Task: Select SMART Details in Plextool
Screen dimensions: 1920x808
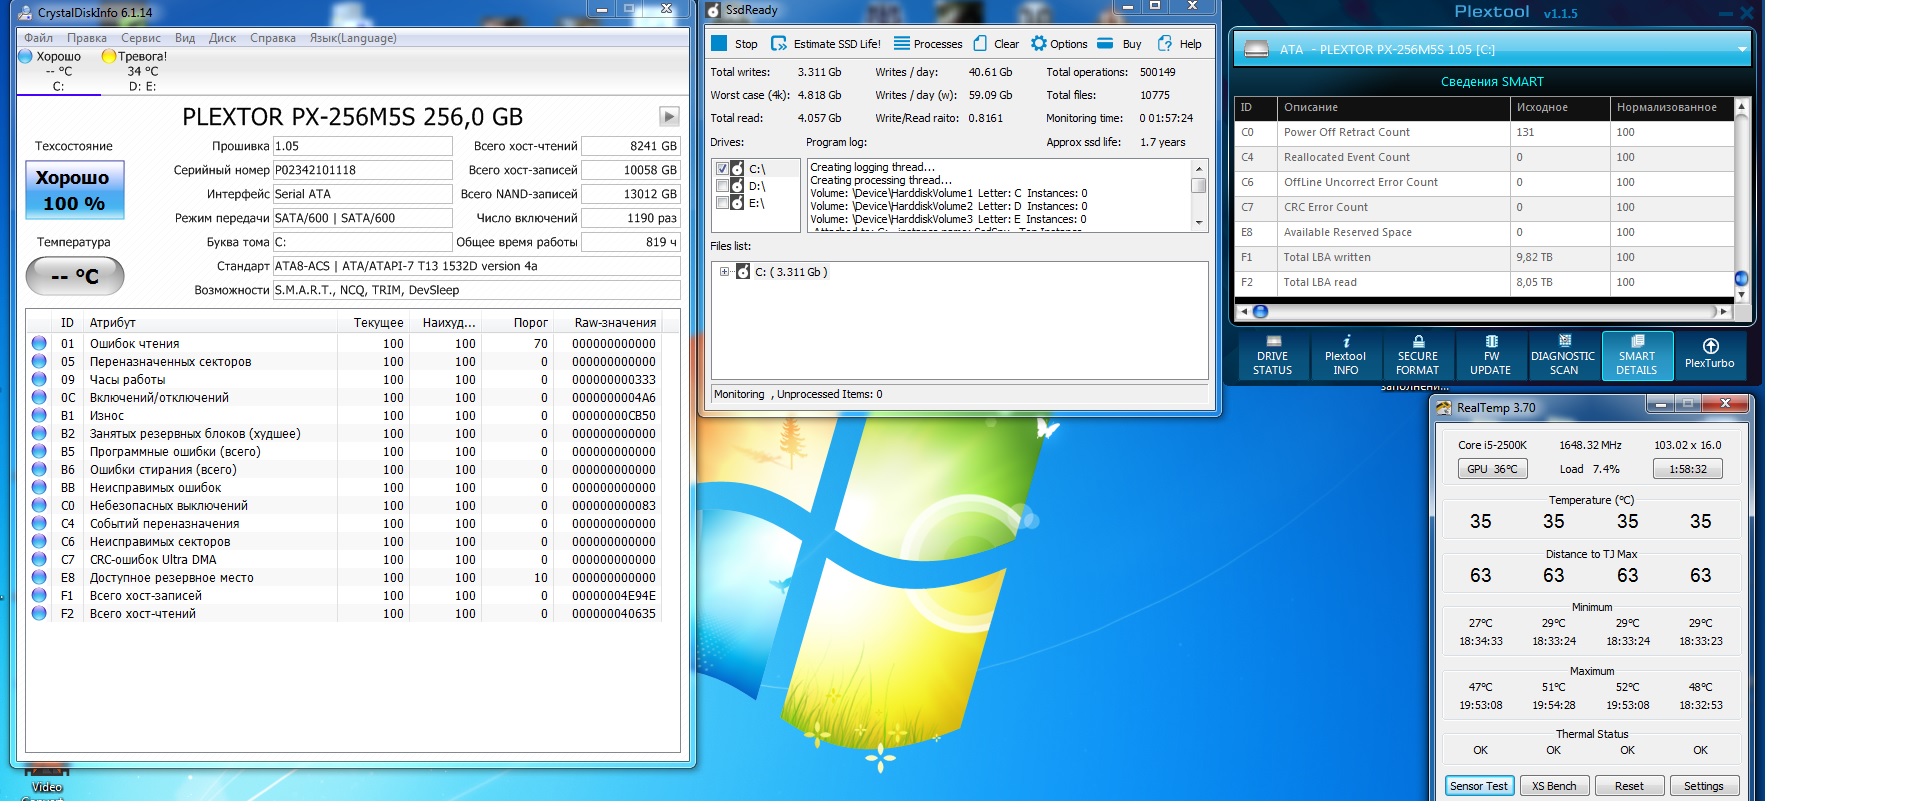Action: click(1637, 356)
